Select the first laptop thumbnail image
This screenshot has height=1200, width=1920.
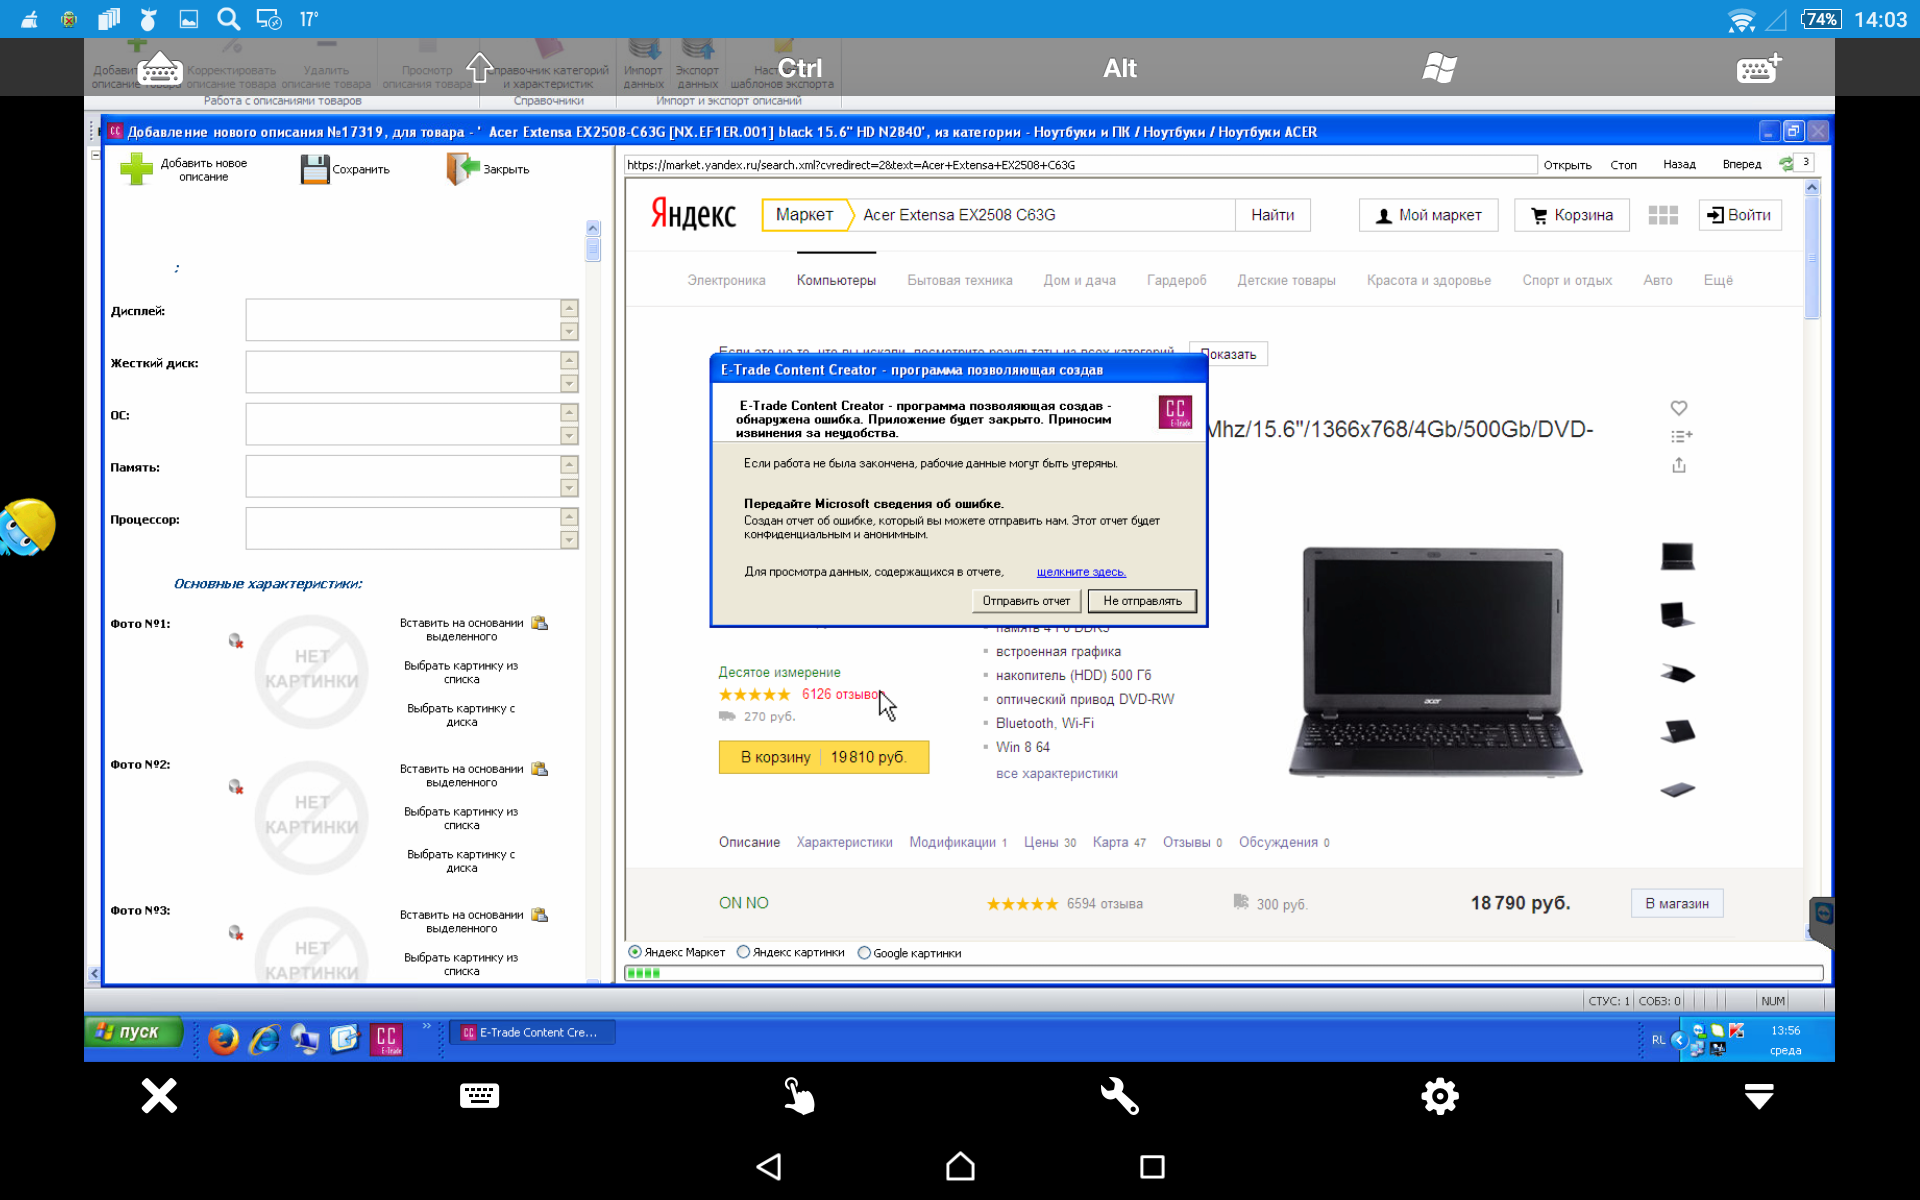point(1677,556)
